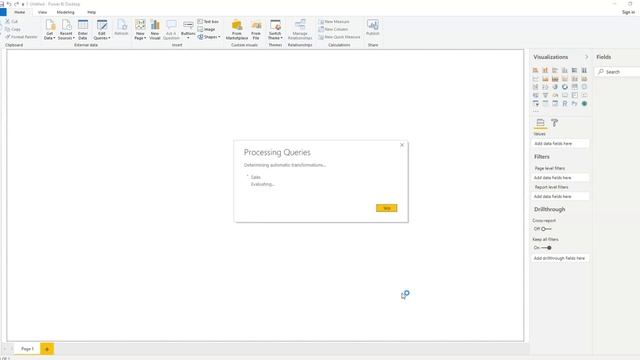Switch to the View ribbon tab
The height and width of the screenshot is (360, 640).
(42, 12)
